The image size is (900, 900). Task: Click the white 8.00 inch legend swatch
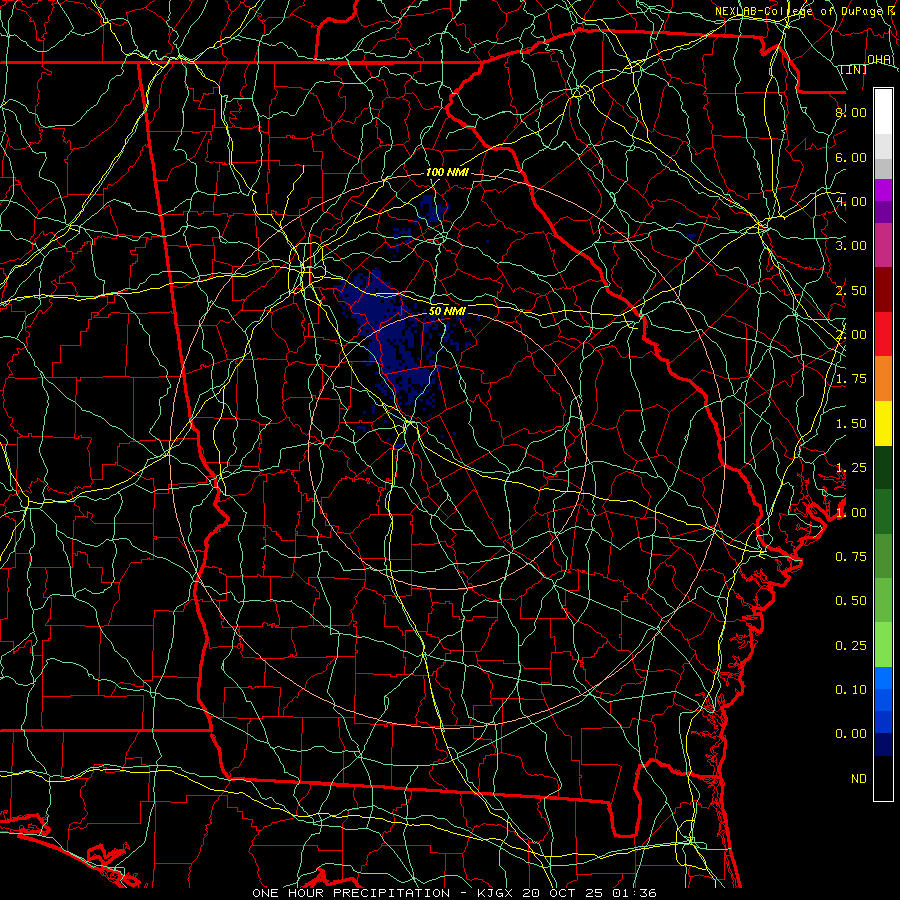point(883,112)
